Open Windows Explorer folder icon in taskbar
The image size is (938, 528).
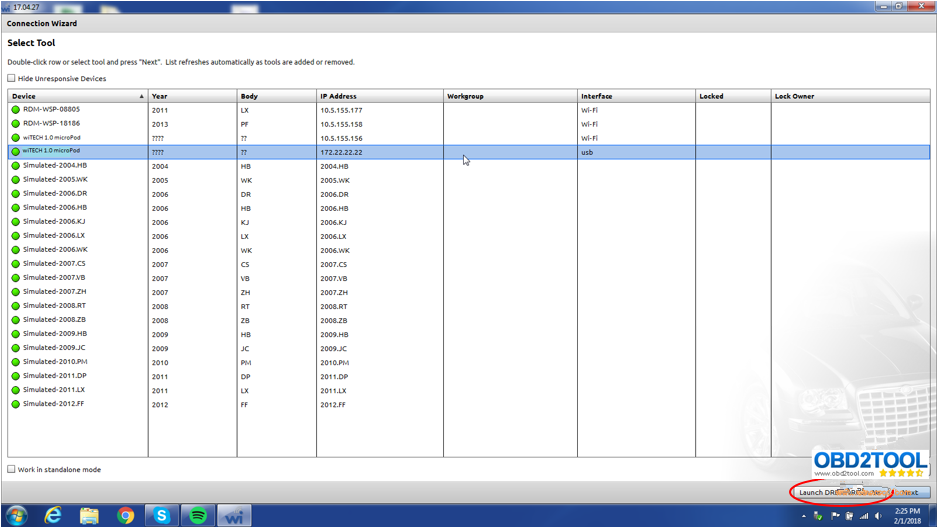click(x=89, y=515)
